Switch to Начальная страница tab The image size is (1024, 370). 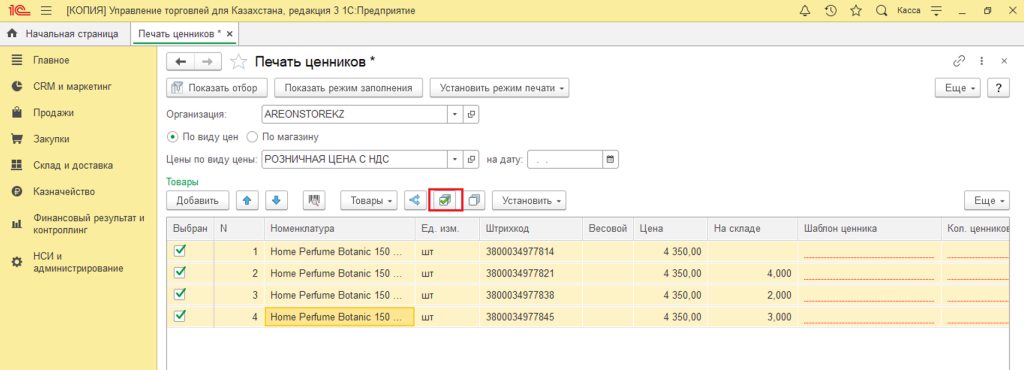pyautogui.click(x=65, y=33)
